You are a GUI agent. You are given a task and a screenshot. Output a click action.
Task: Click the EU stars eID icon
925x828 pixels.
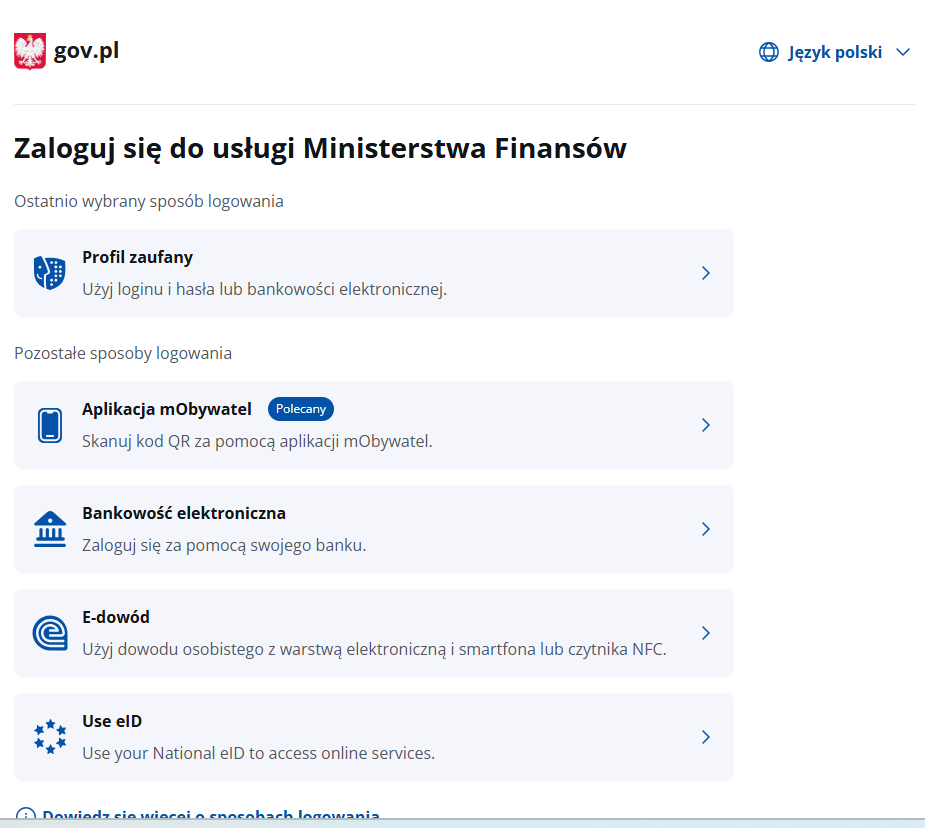[49, 737]
